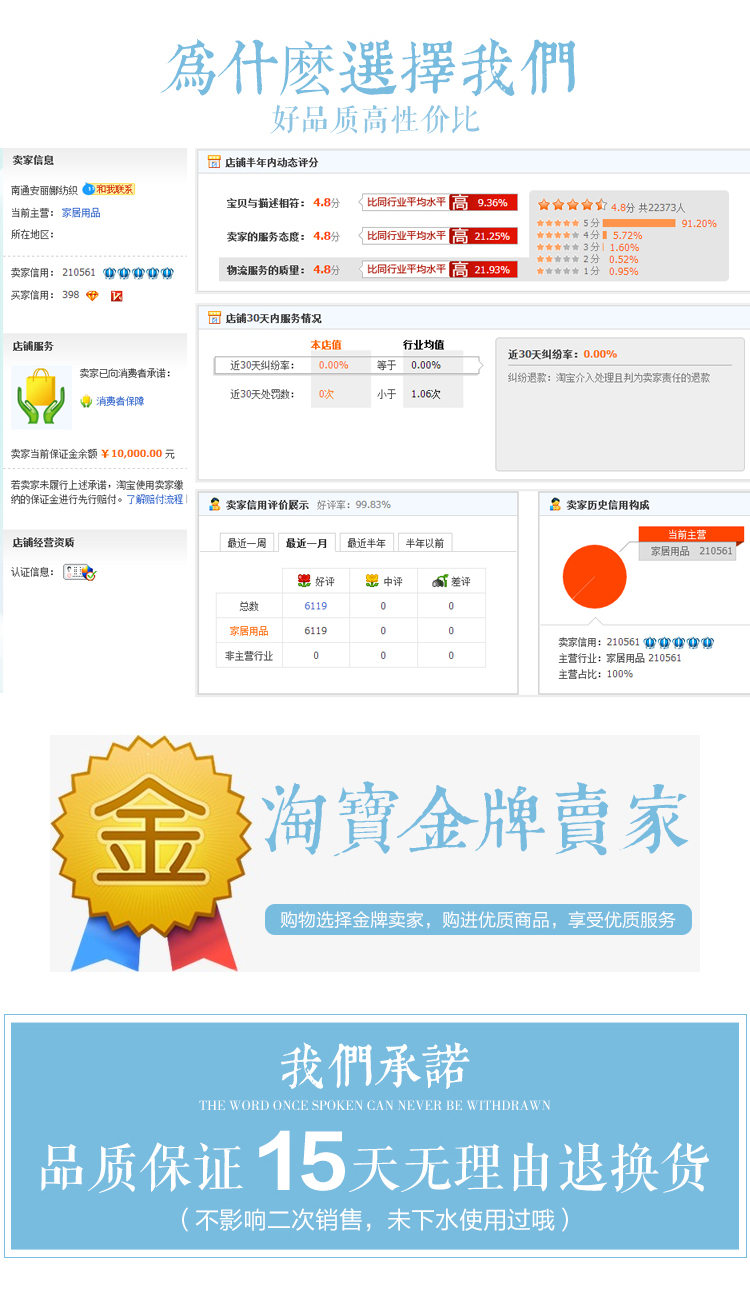The height and width of the screenshot is (1294, 750).
Task: Click the 主营占比 100% text
Action: coord(595,674)
